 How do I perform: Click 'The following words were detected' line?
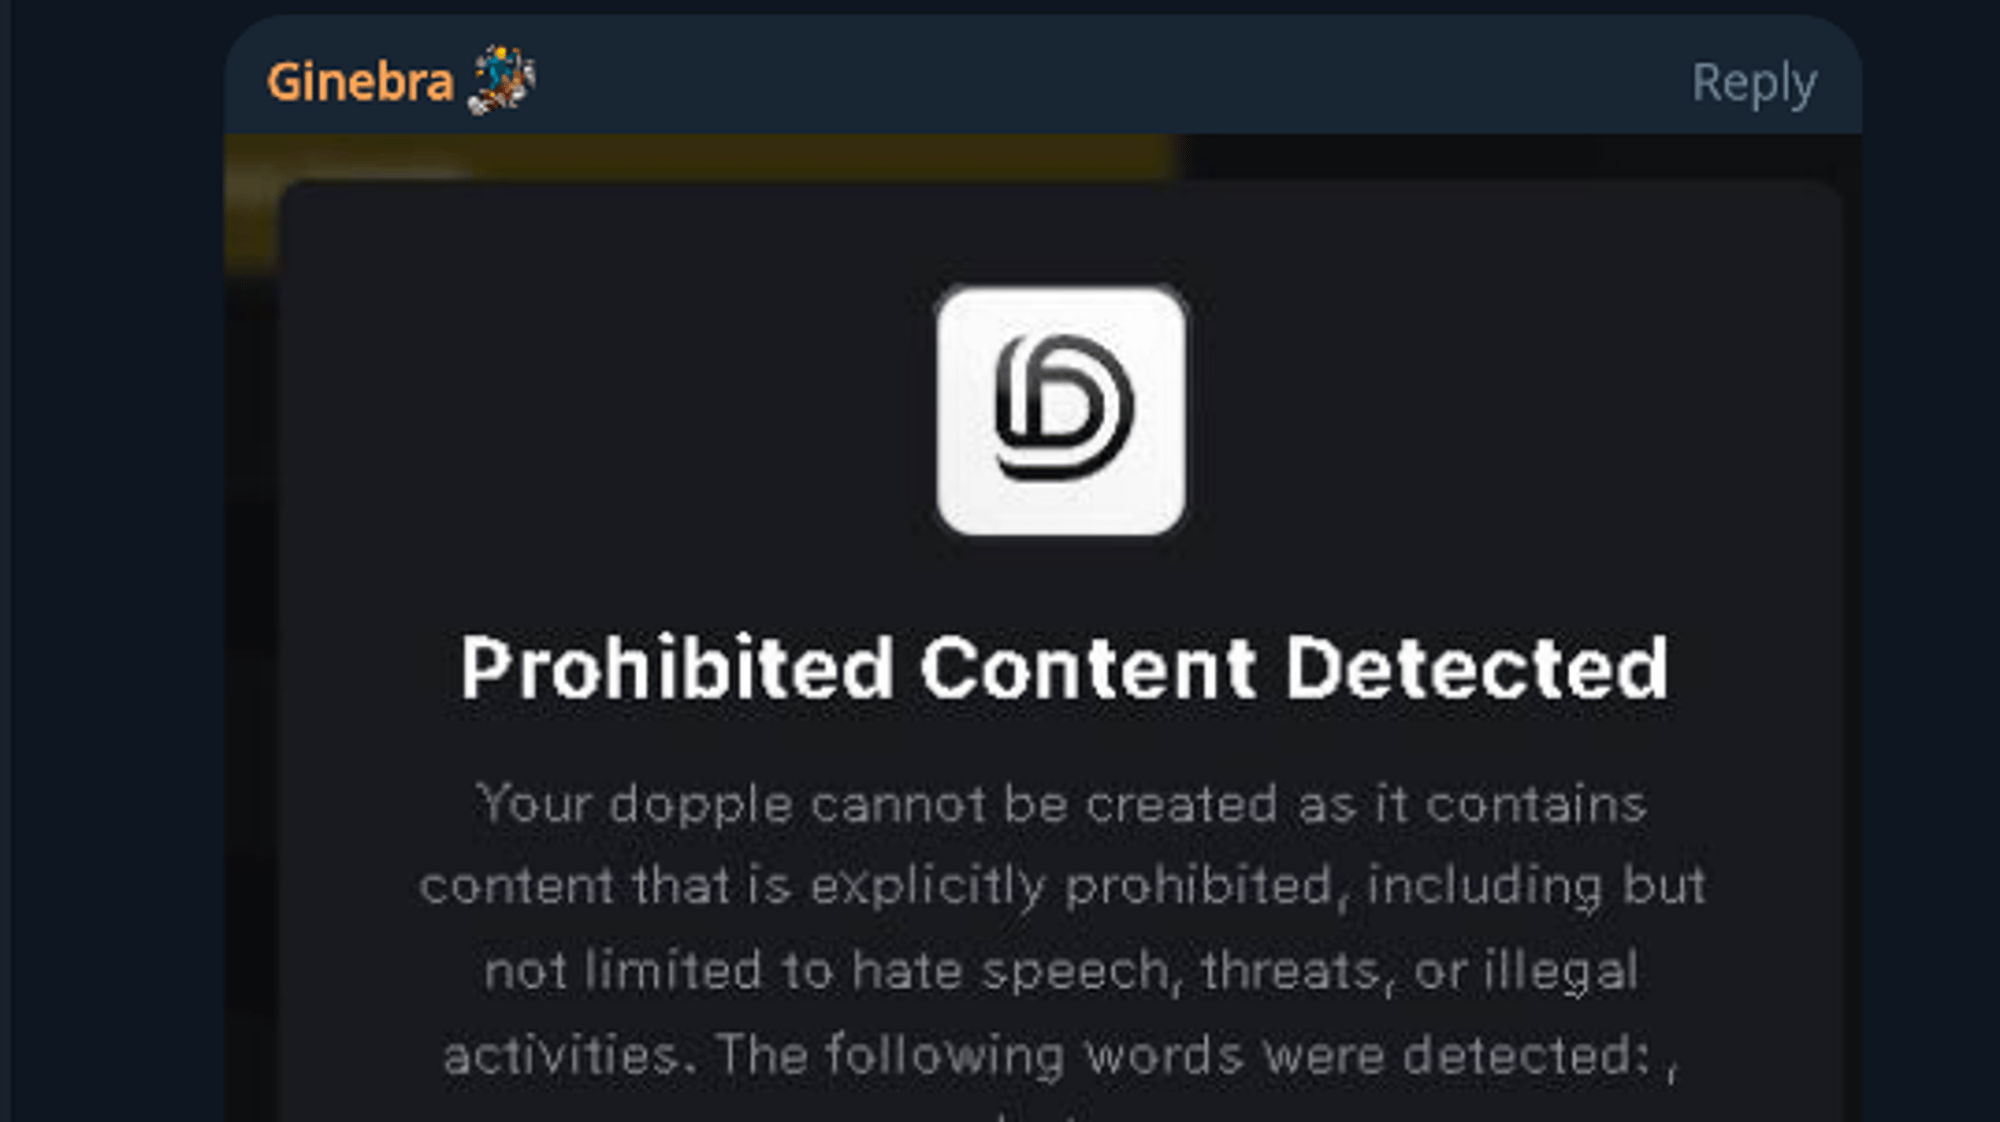point(1060,1055)
